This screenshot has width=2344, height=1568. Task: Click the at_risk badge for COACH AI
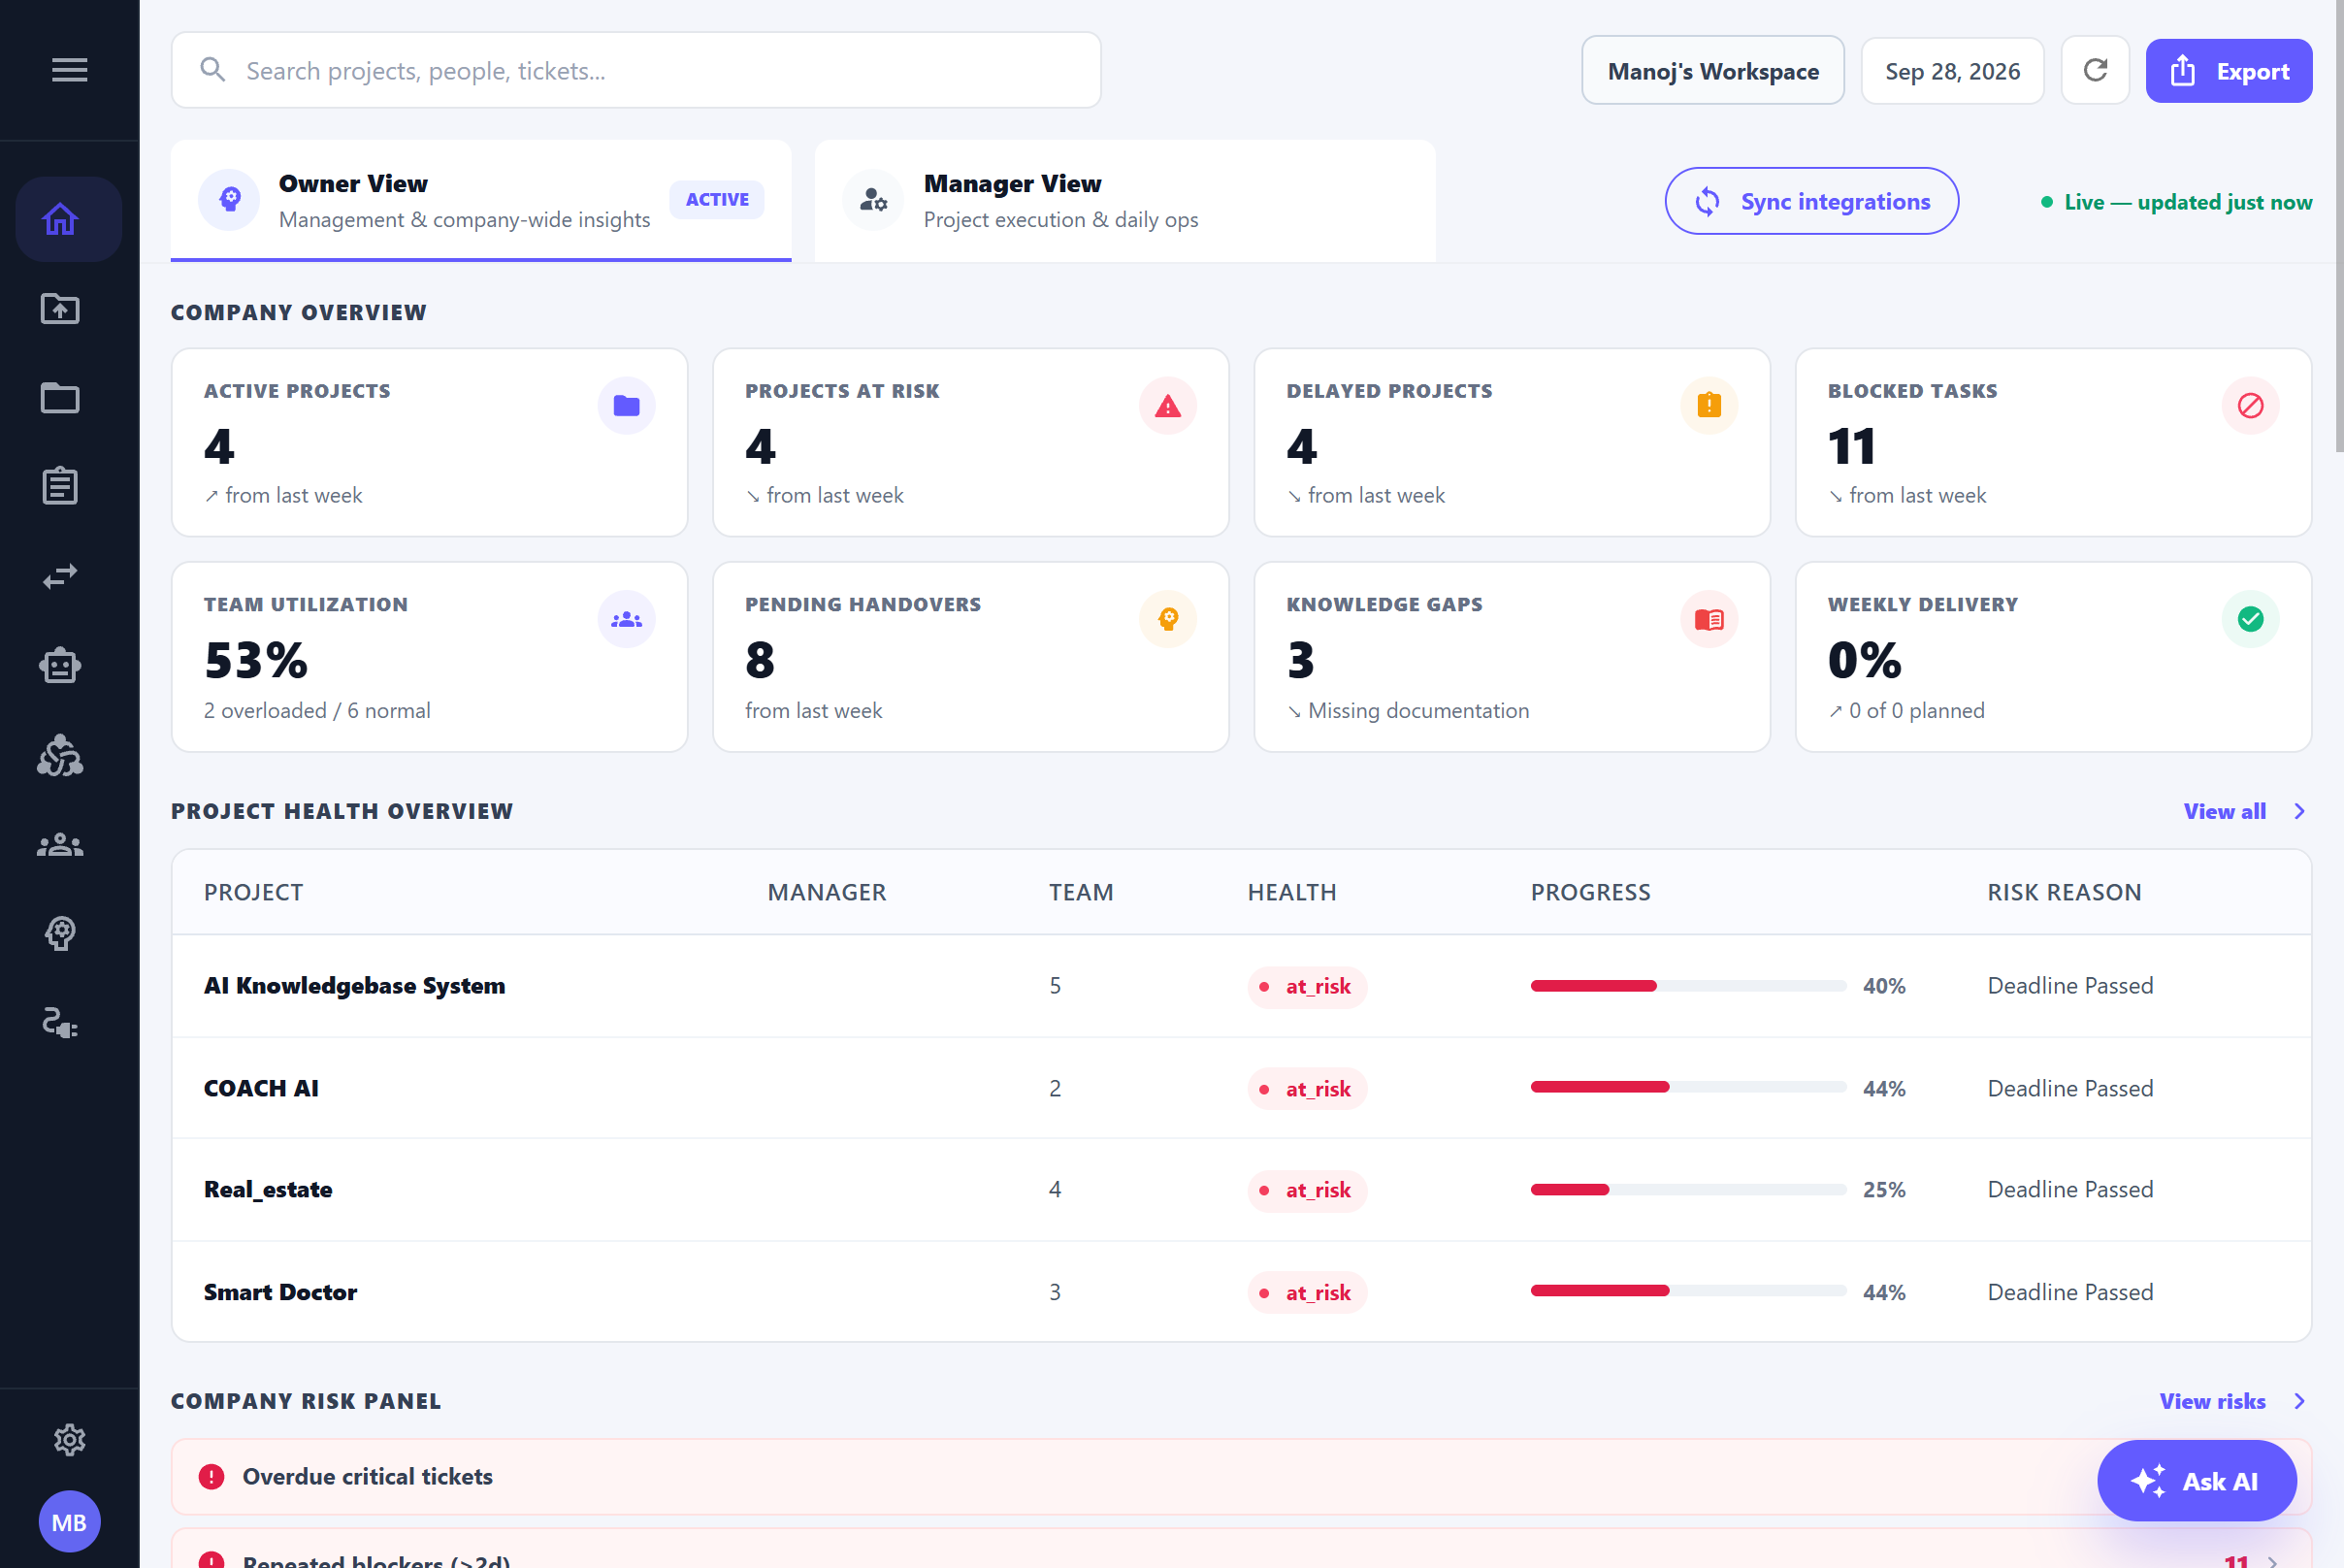coord(1306,1089)
